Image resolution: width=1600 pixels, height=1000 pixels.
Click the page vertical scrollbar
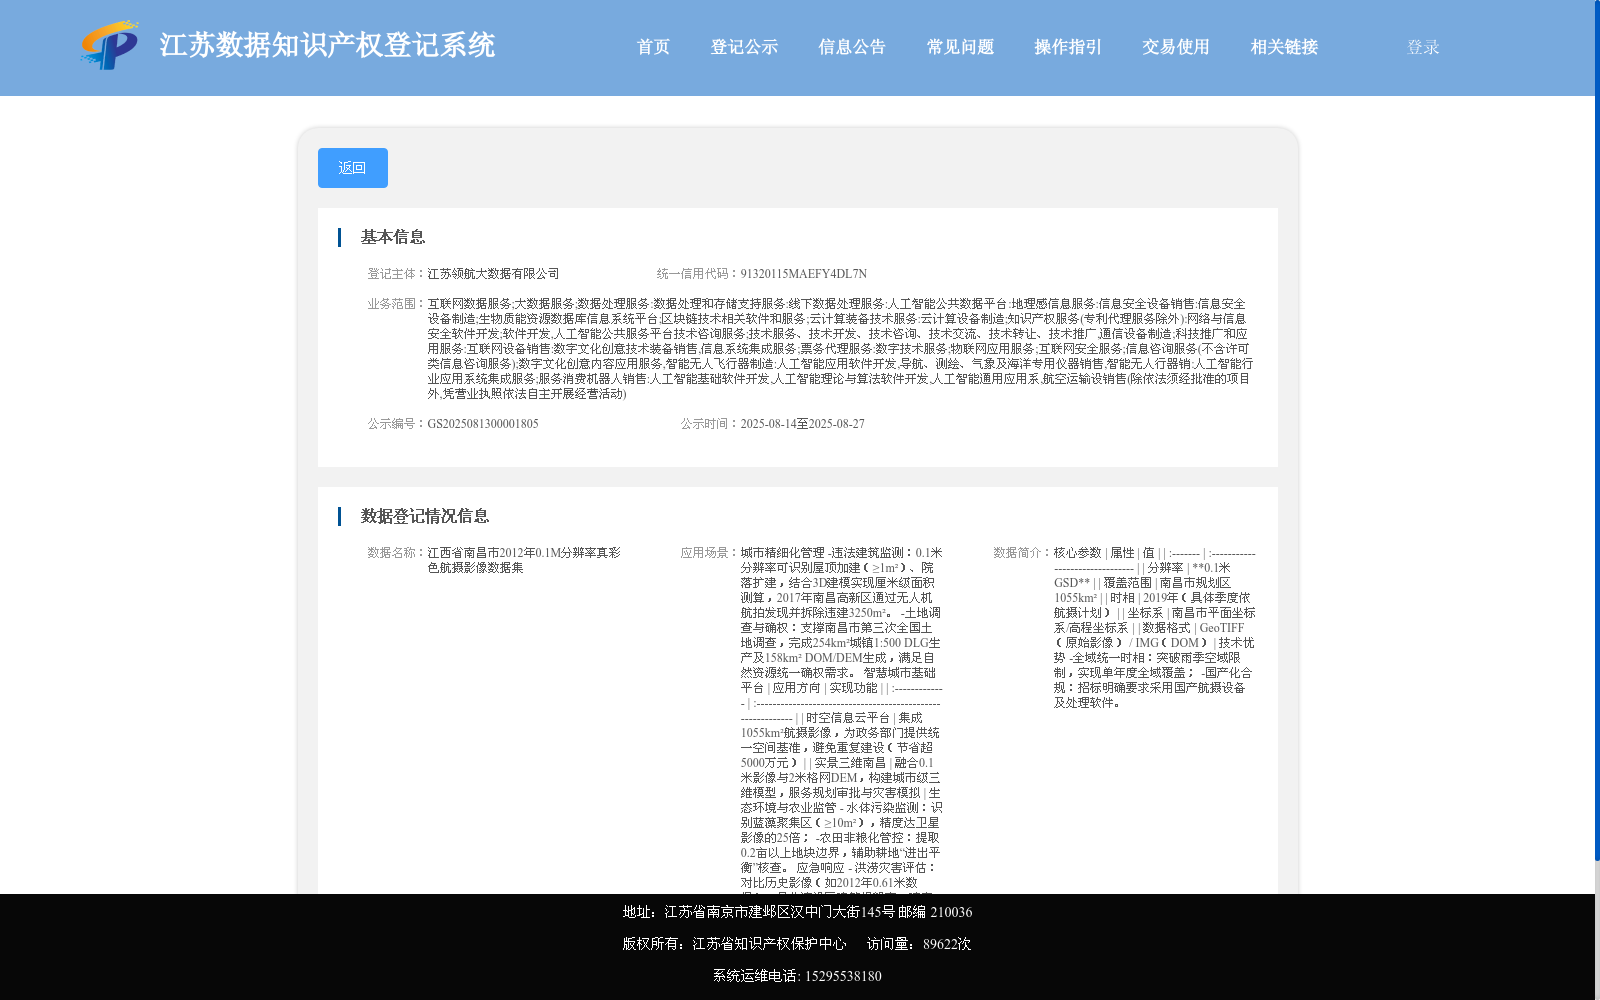[1596, 430]
